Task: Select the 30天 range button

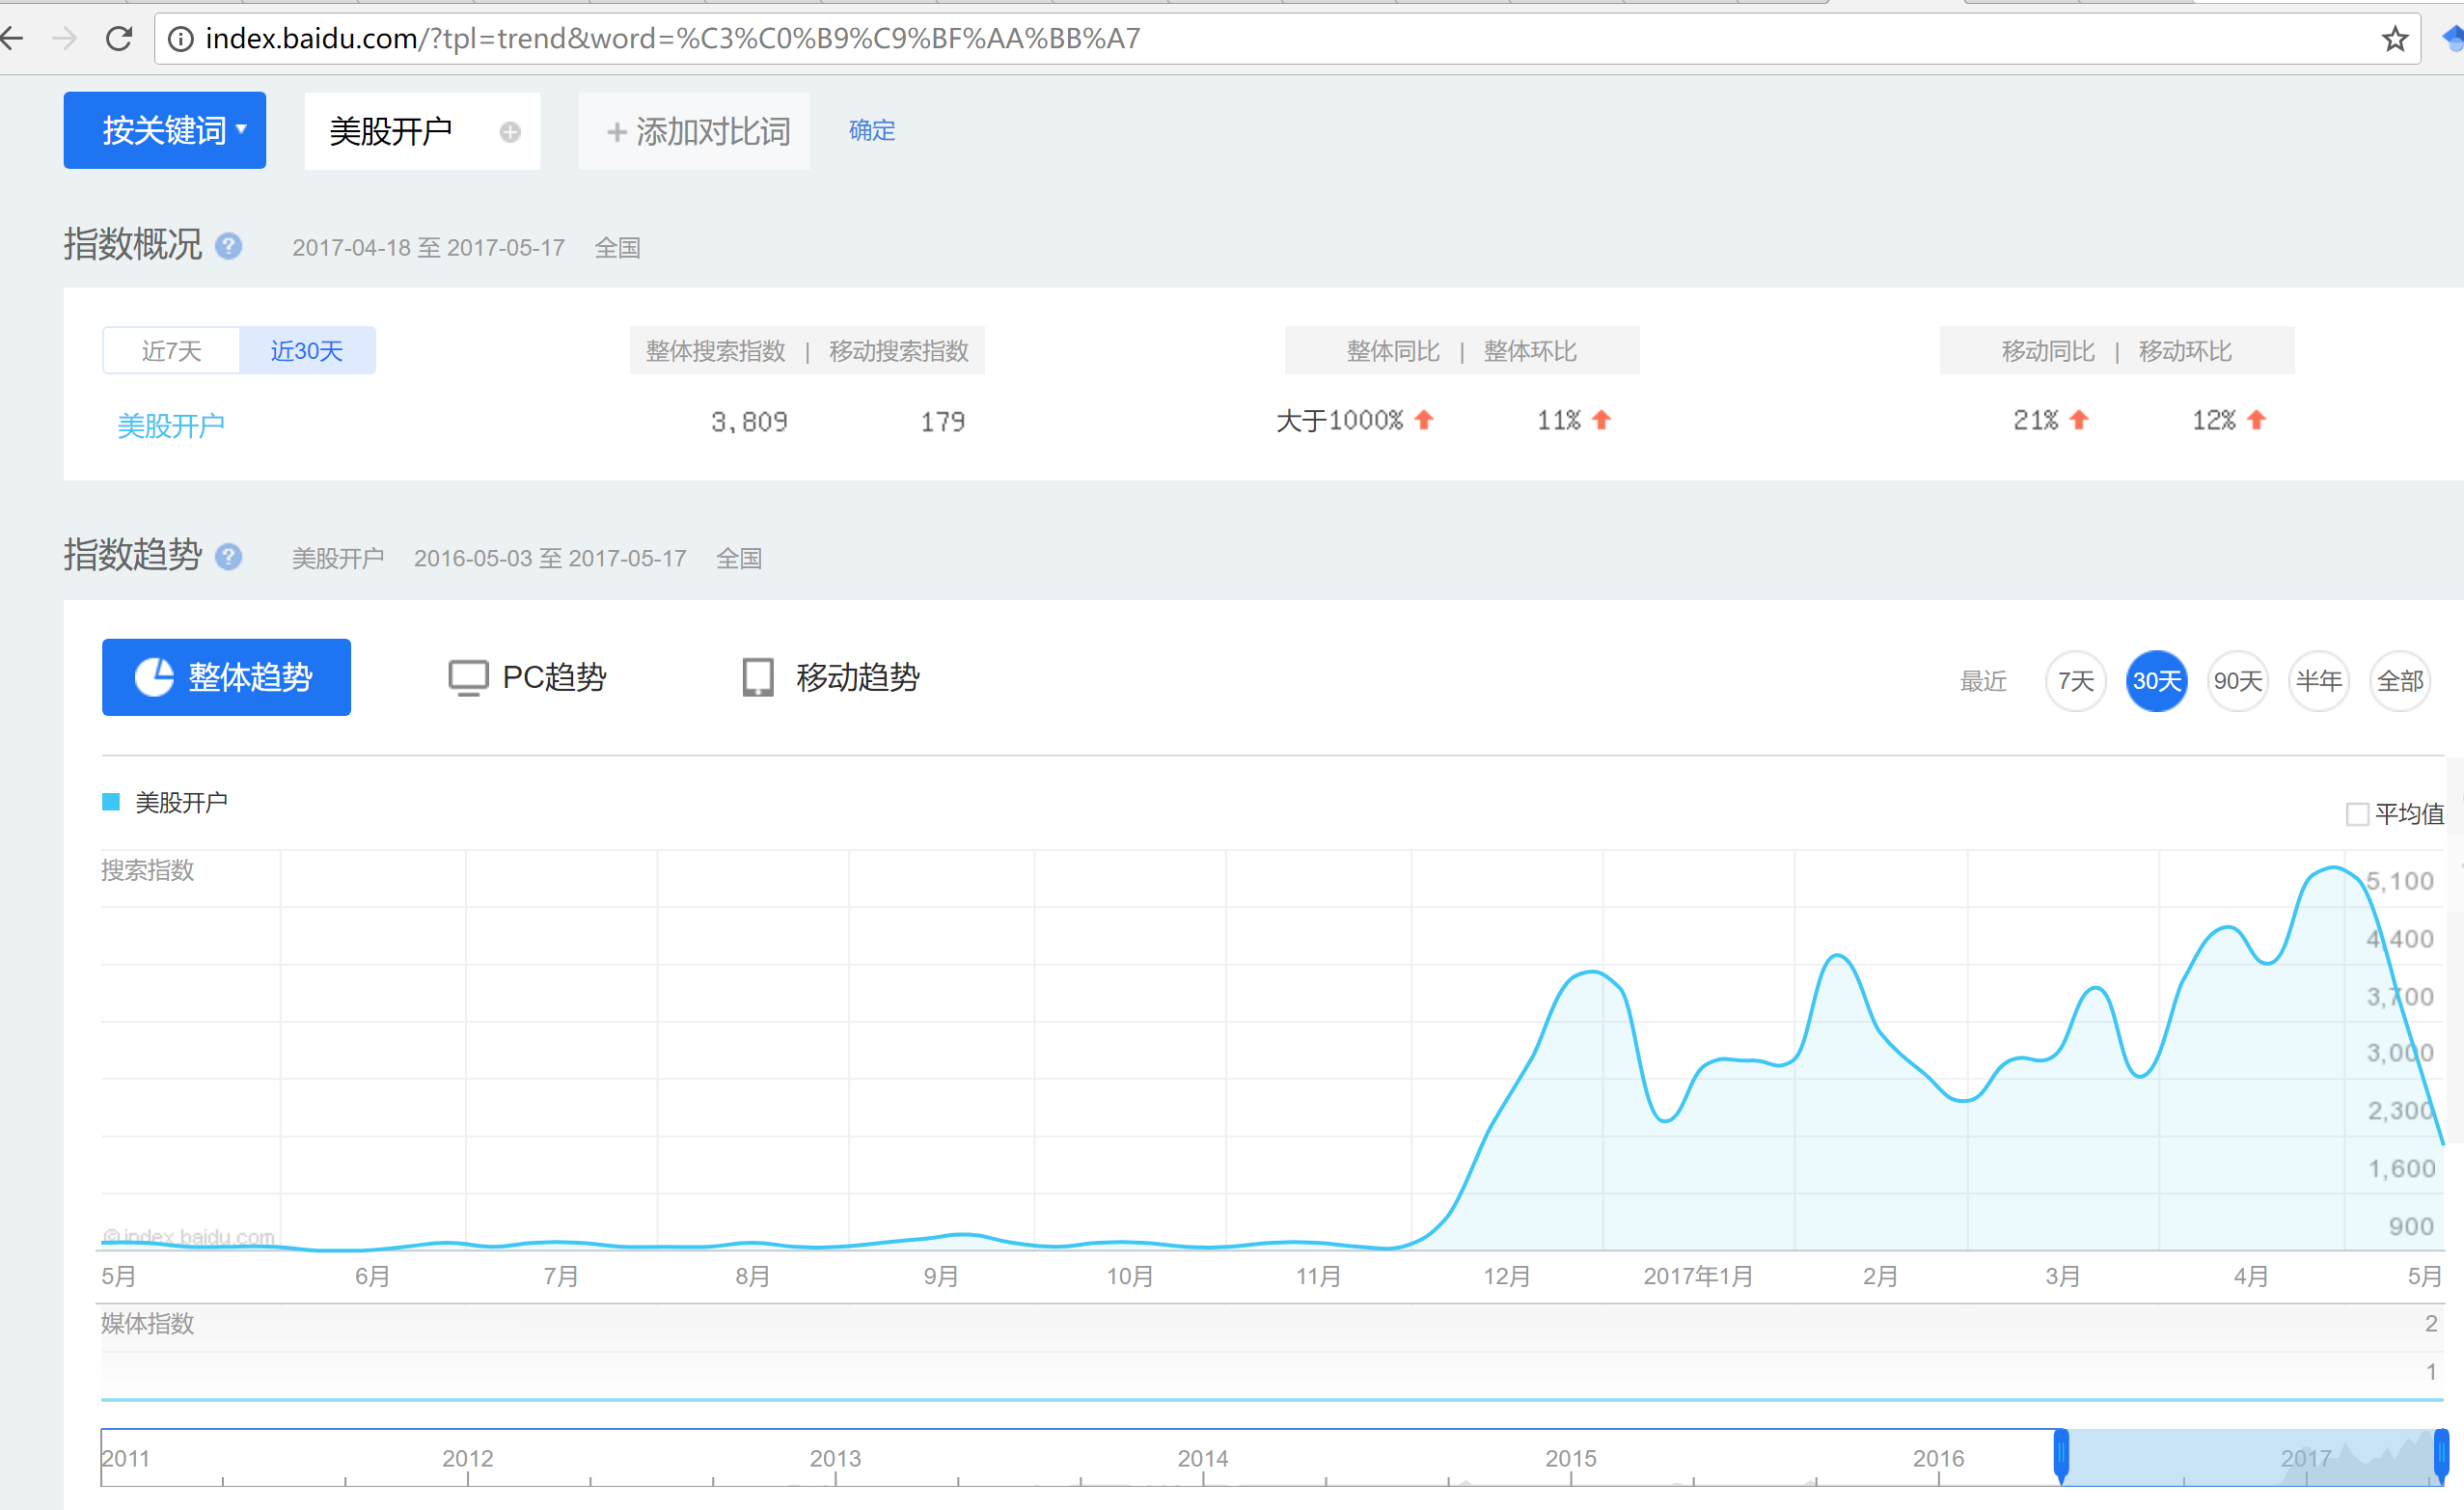Action: coord(2157,681)
